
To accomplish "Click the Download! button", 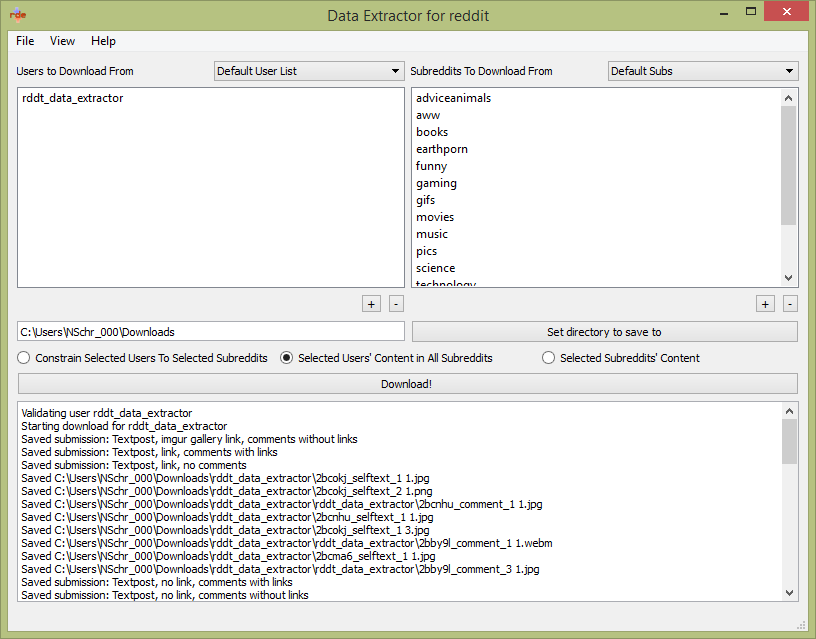I will [x=407, y=384].
